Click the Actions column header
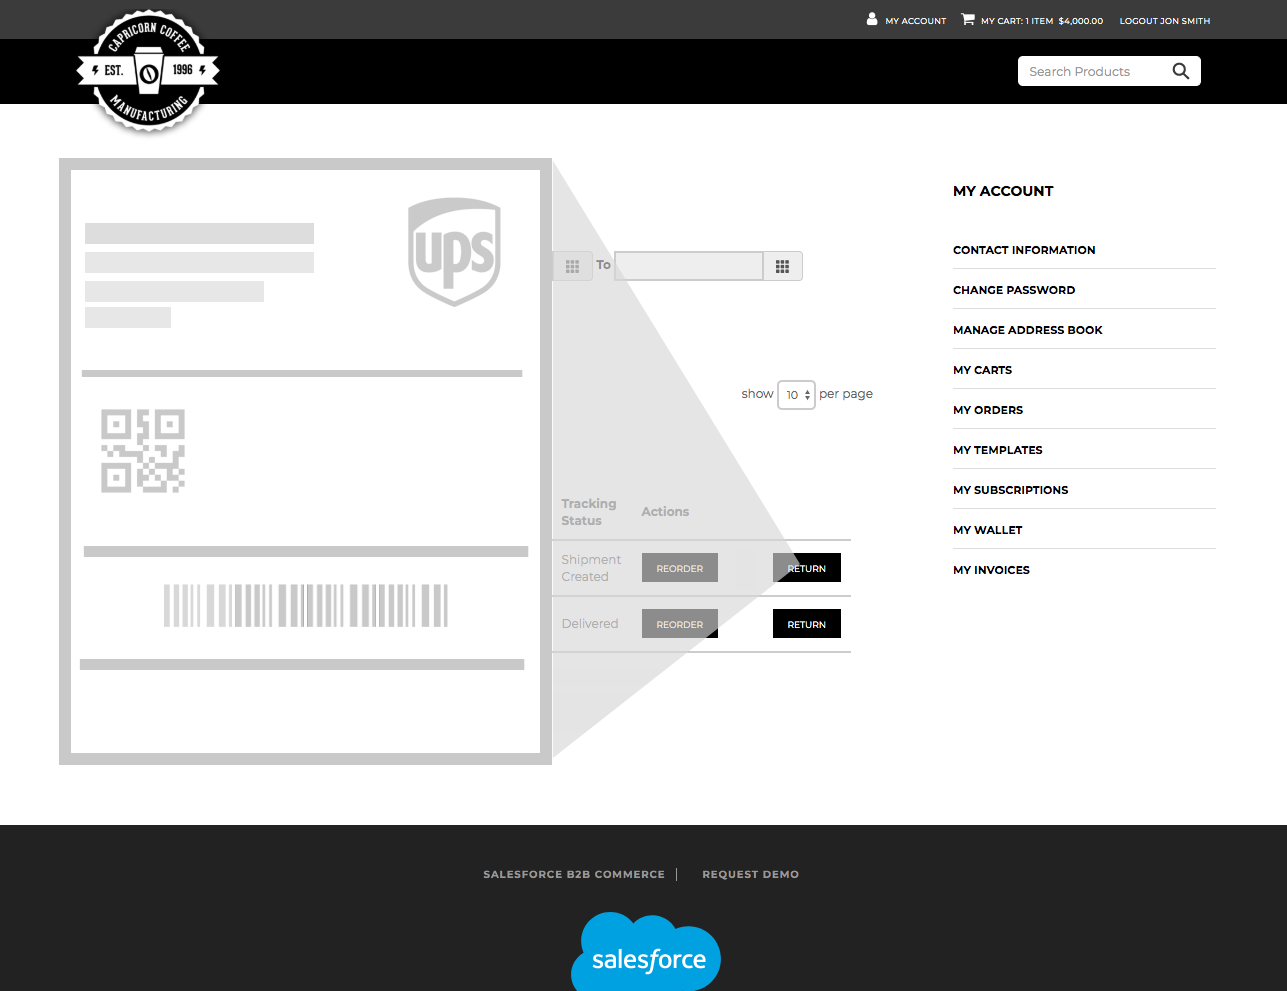The width and height of the screenshot is (1287, 991). pyautogui.click(x=665, y=512)
